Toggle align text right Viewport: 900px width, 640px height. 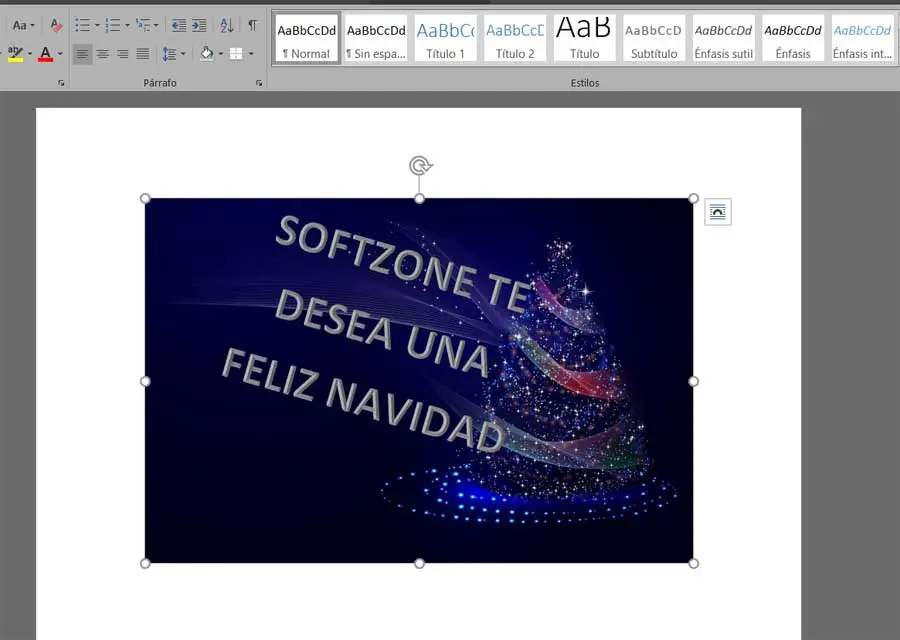click(123, 54)
